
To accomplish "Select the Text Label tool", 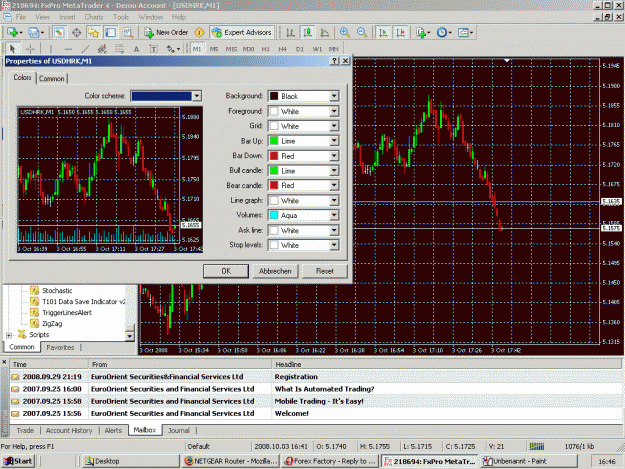I will pyautogui.click(x=153, y=49).
